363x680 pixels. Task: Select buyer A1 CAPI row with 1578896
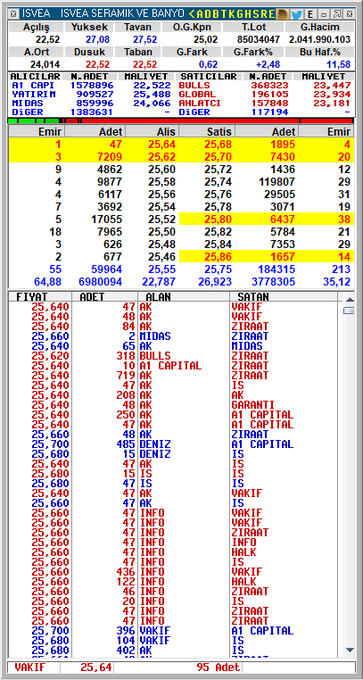coord(92,85)
